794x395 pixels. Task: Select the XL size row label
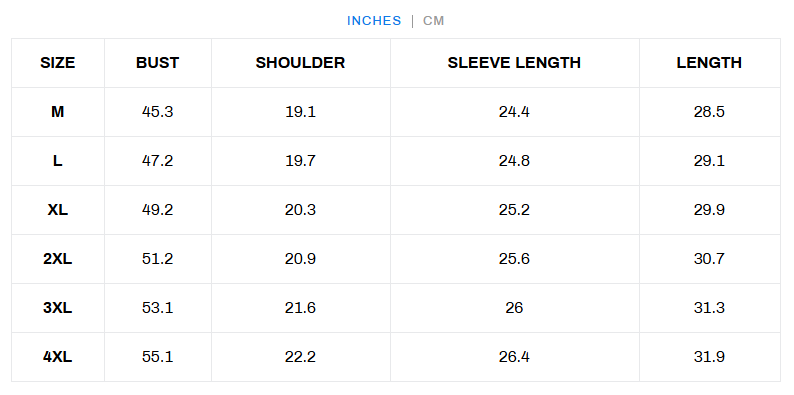(58, 210)
